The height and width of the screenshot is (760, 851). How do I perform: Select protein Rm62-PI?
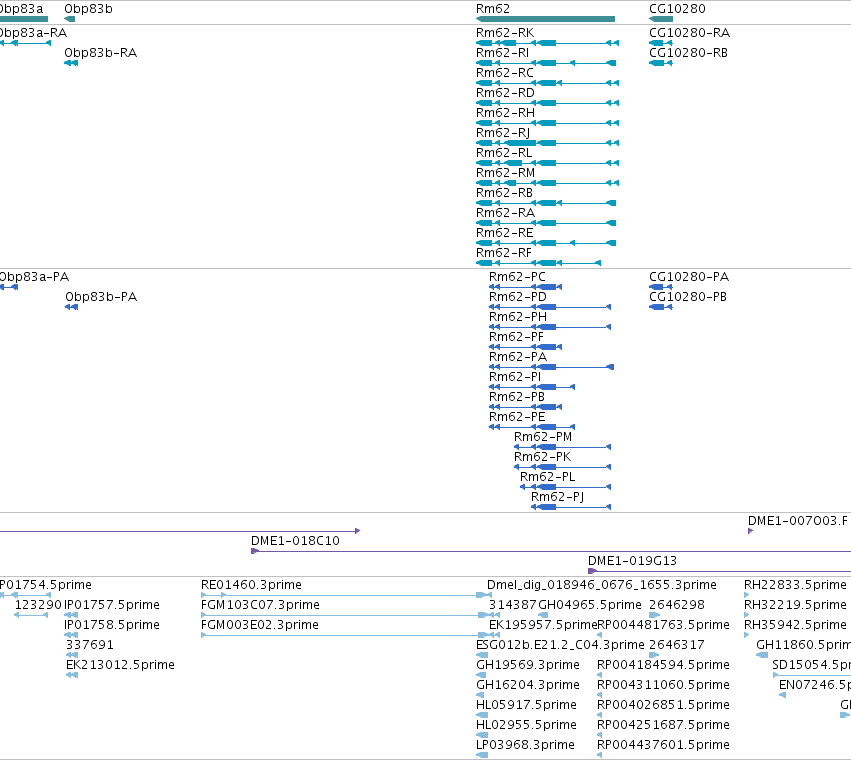pyautogui.click(x=532, y=387)
